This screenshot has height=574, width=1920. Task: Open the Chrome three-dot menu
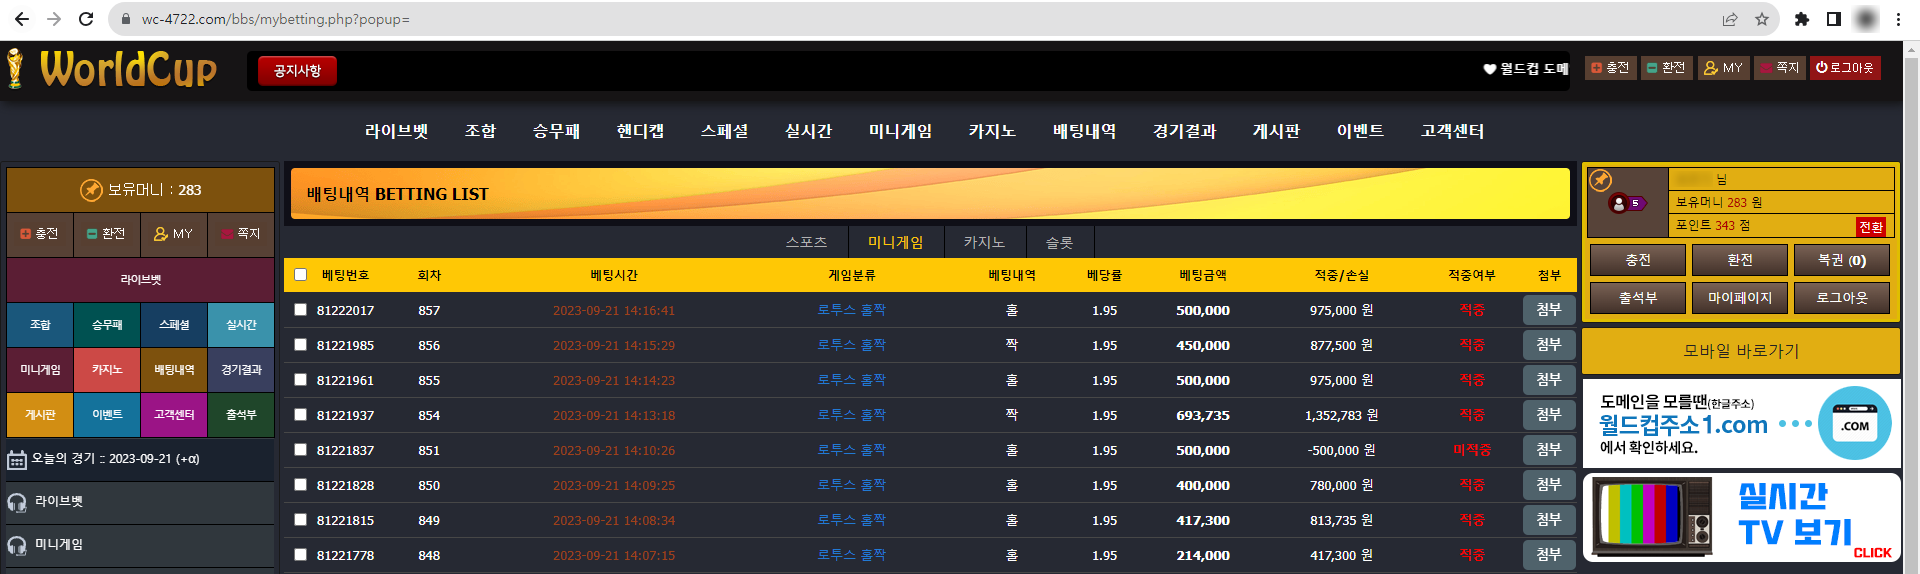[x=1898, y=19]
